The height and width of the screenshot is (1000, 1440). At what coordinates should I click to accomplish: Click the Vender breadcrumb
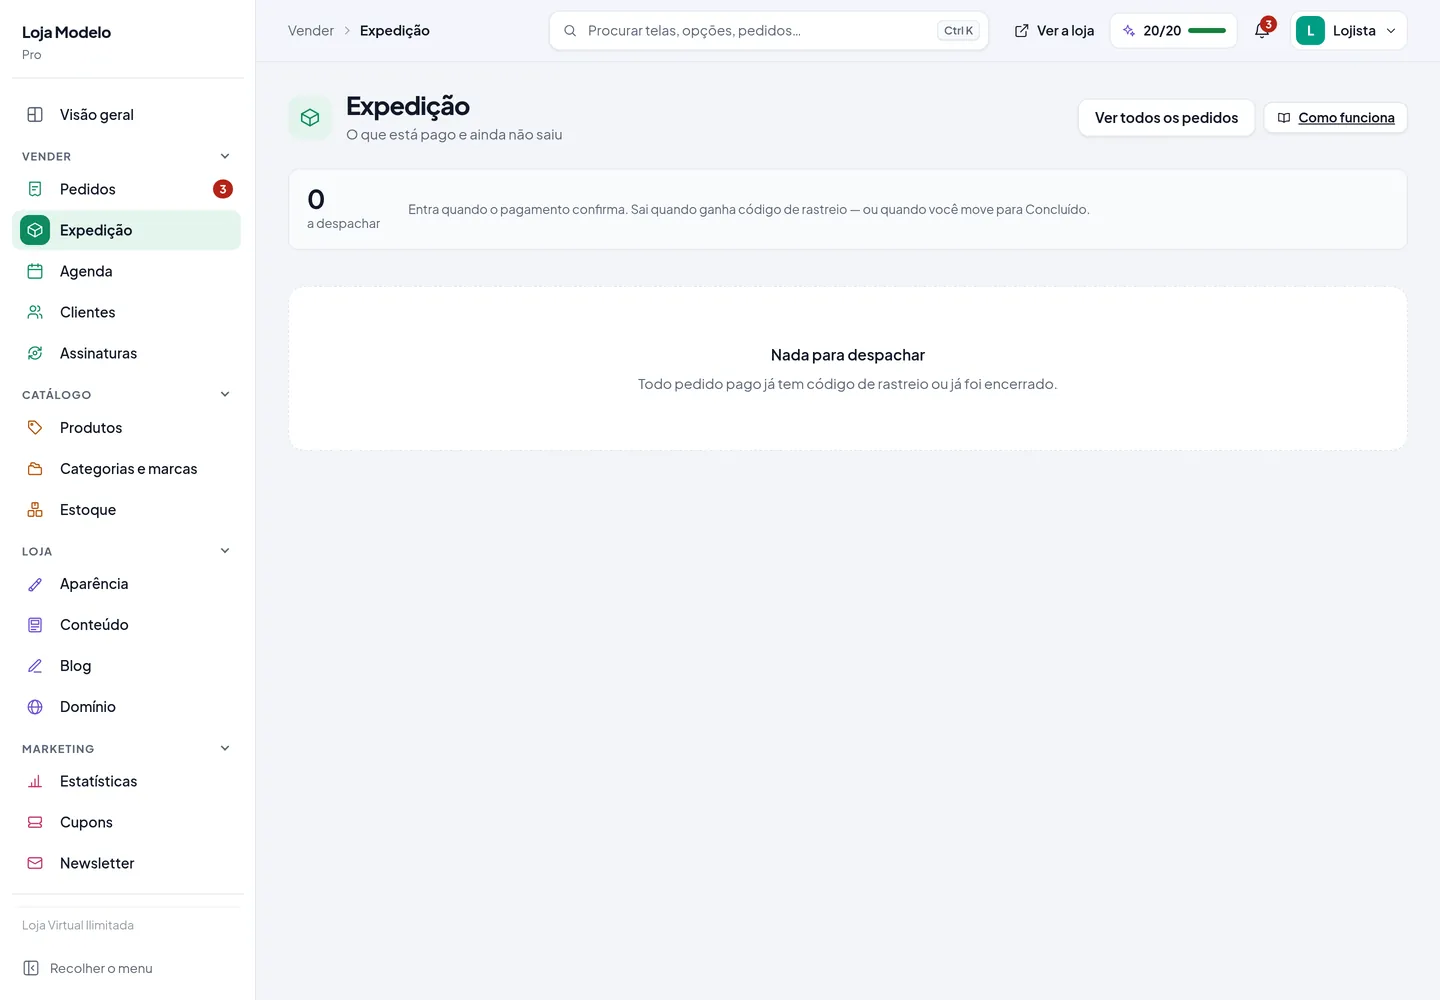pos(311,31)
